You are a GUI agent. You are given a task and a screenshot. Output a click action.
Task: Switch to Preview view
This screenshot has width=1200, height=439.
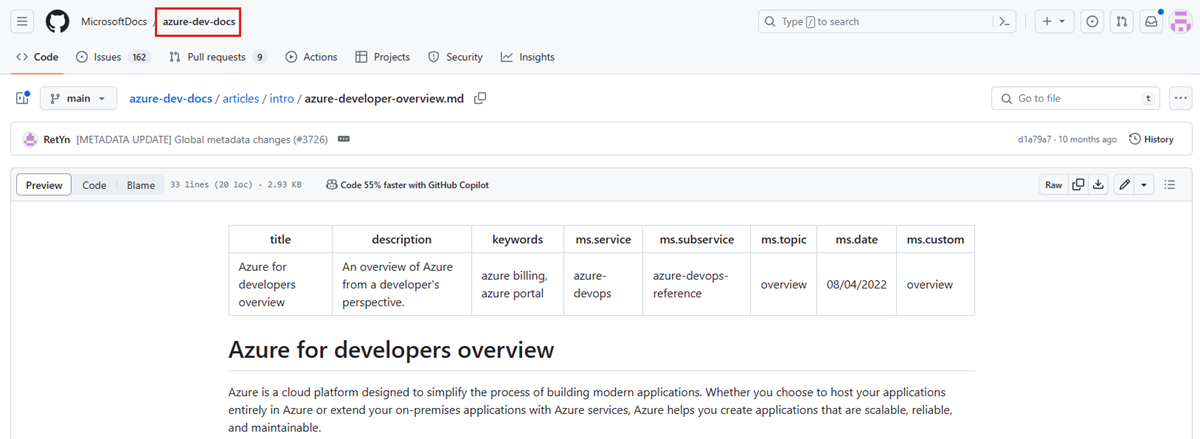click(44, 185)
